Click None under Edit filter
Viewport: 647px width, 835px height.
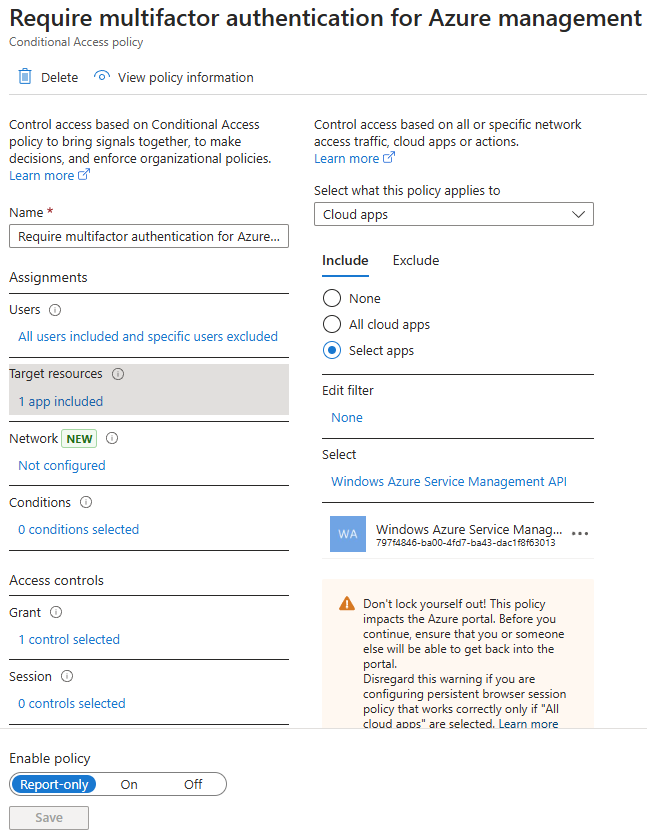(347, 418)
